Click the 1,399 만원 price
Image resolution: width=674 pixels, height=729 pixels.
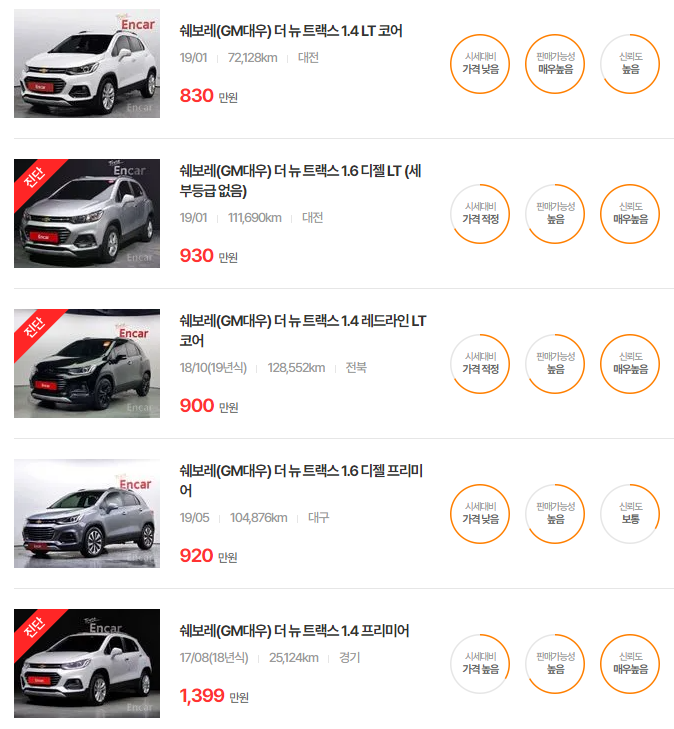(214, 696)
